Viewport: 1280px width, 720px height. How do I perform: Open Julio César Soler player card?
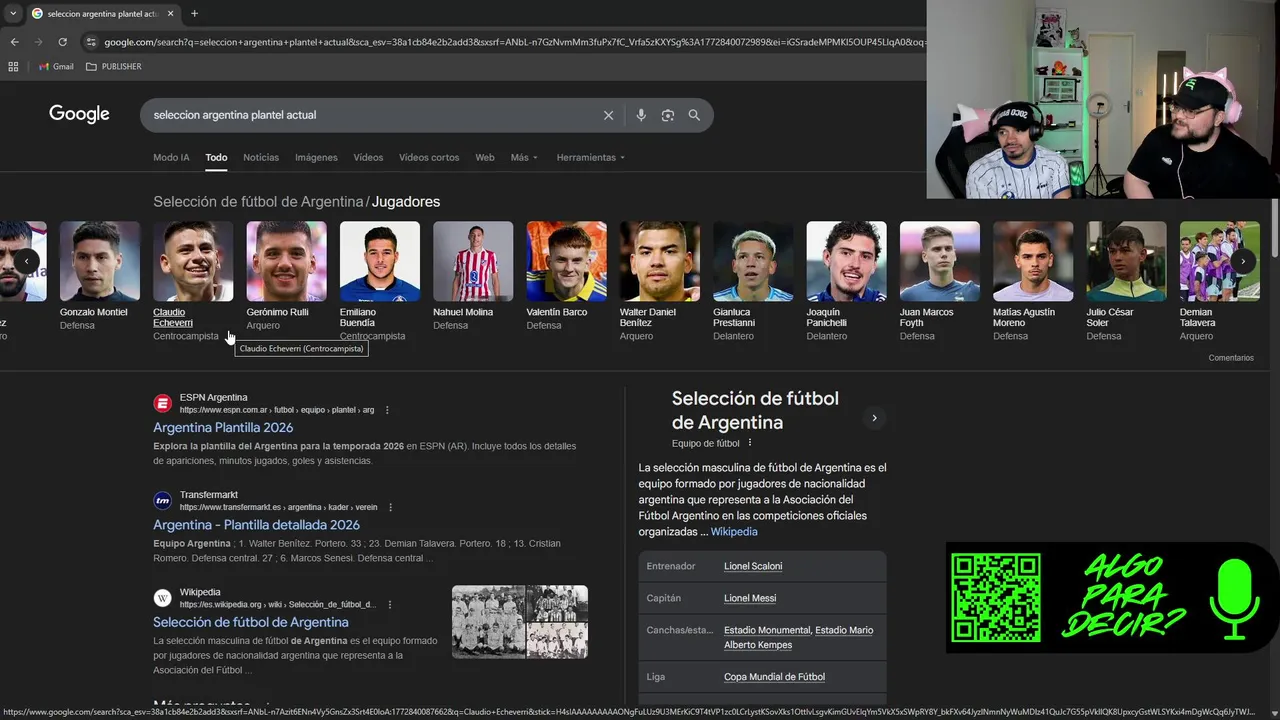click(1126, 281)
